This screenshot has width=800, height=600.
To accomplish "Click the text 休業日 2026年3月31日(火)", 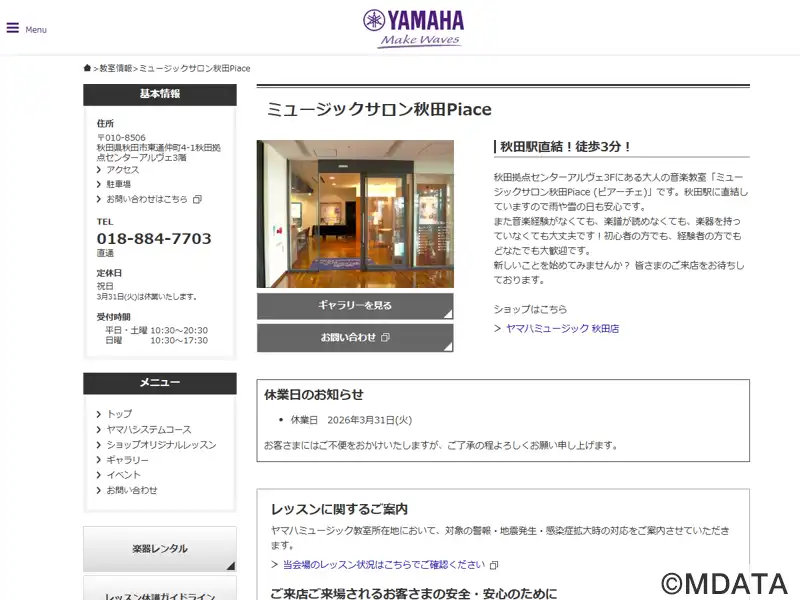I will pyautogui.click(x=351, y=420).
